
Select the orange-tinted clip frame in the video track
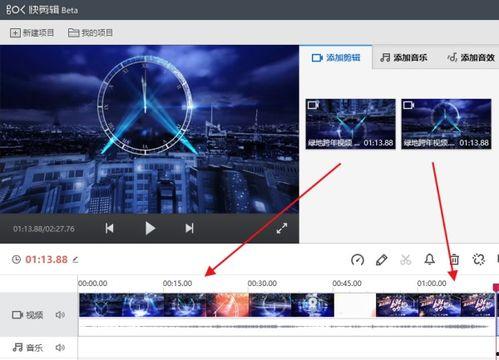click(x=227, y=305)
